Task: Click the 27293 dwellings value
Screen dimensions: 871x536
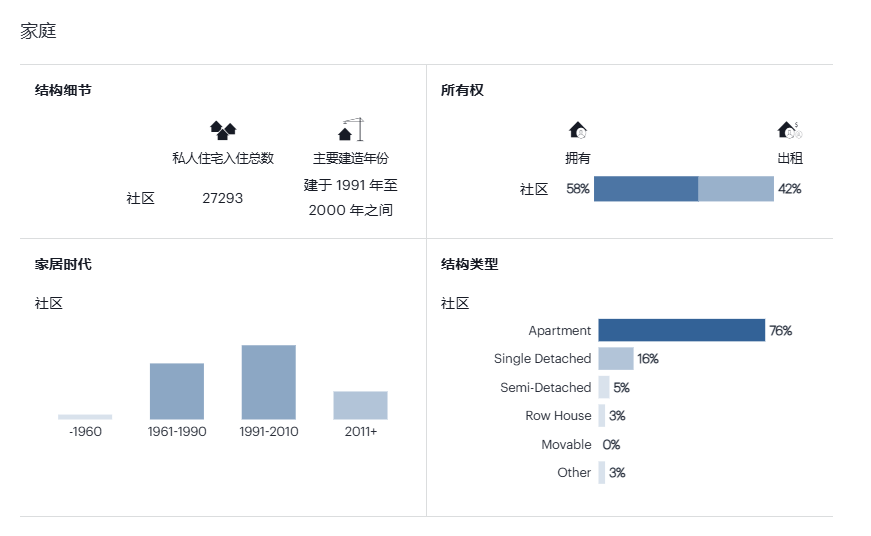Action: (222, 198)
